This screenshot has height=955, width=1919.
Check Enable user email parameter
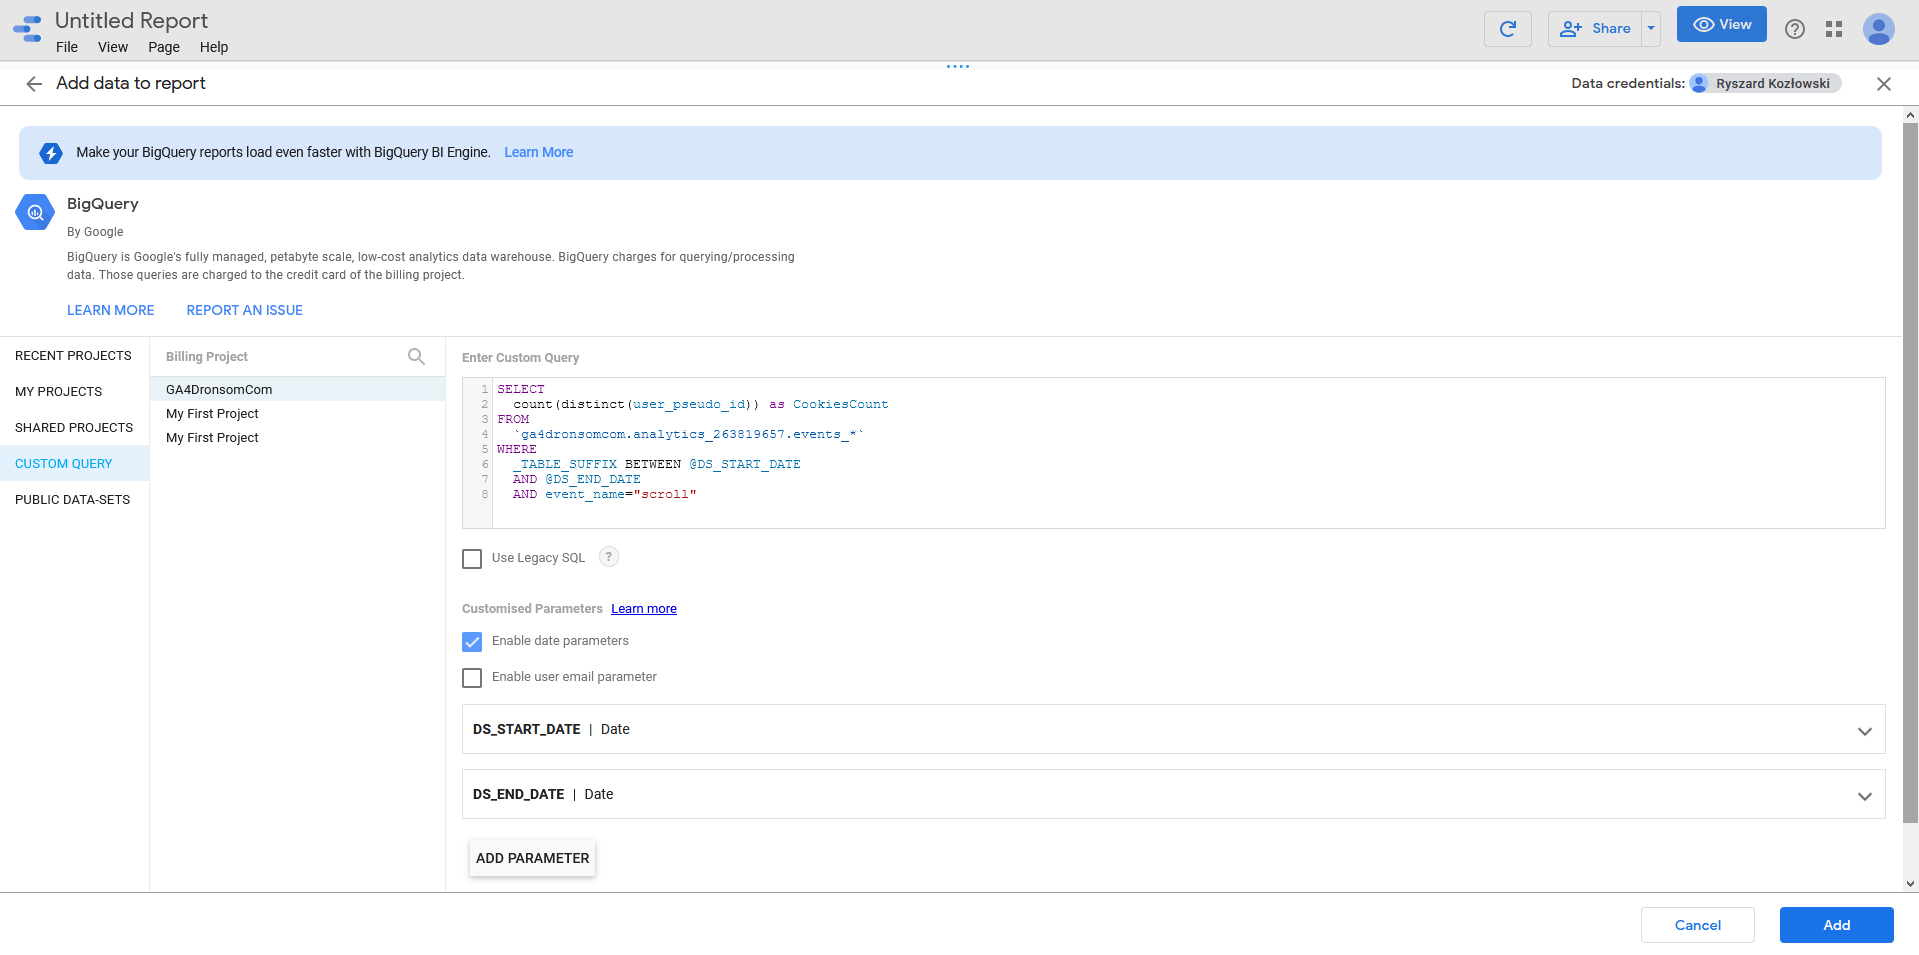click(x=472, y=678)
